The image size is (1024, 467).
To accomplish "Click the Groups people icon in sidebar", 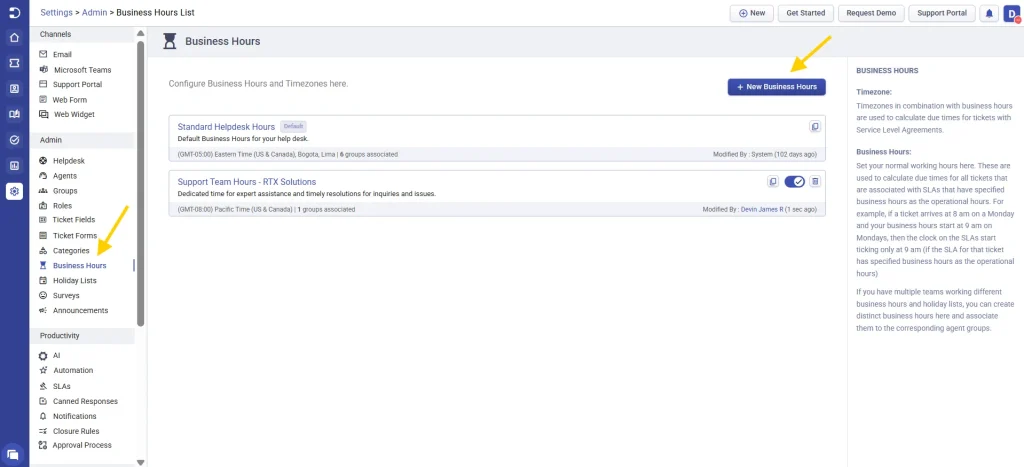I will coord(43,191).
